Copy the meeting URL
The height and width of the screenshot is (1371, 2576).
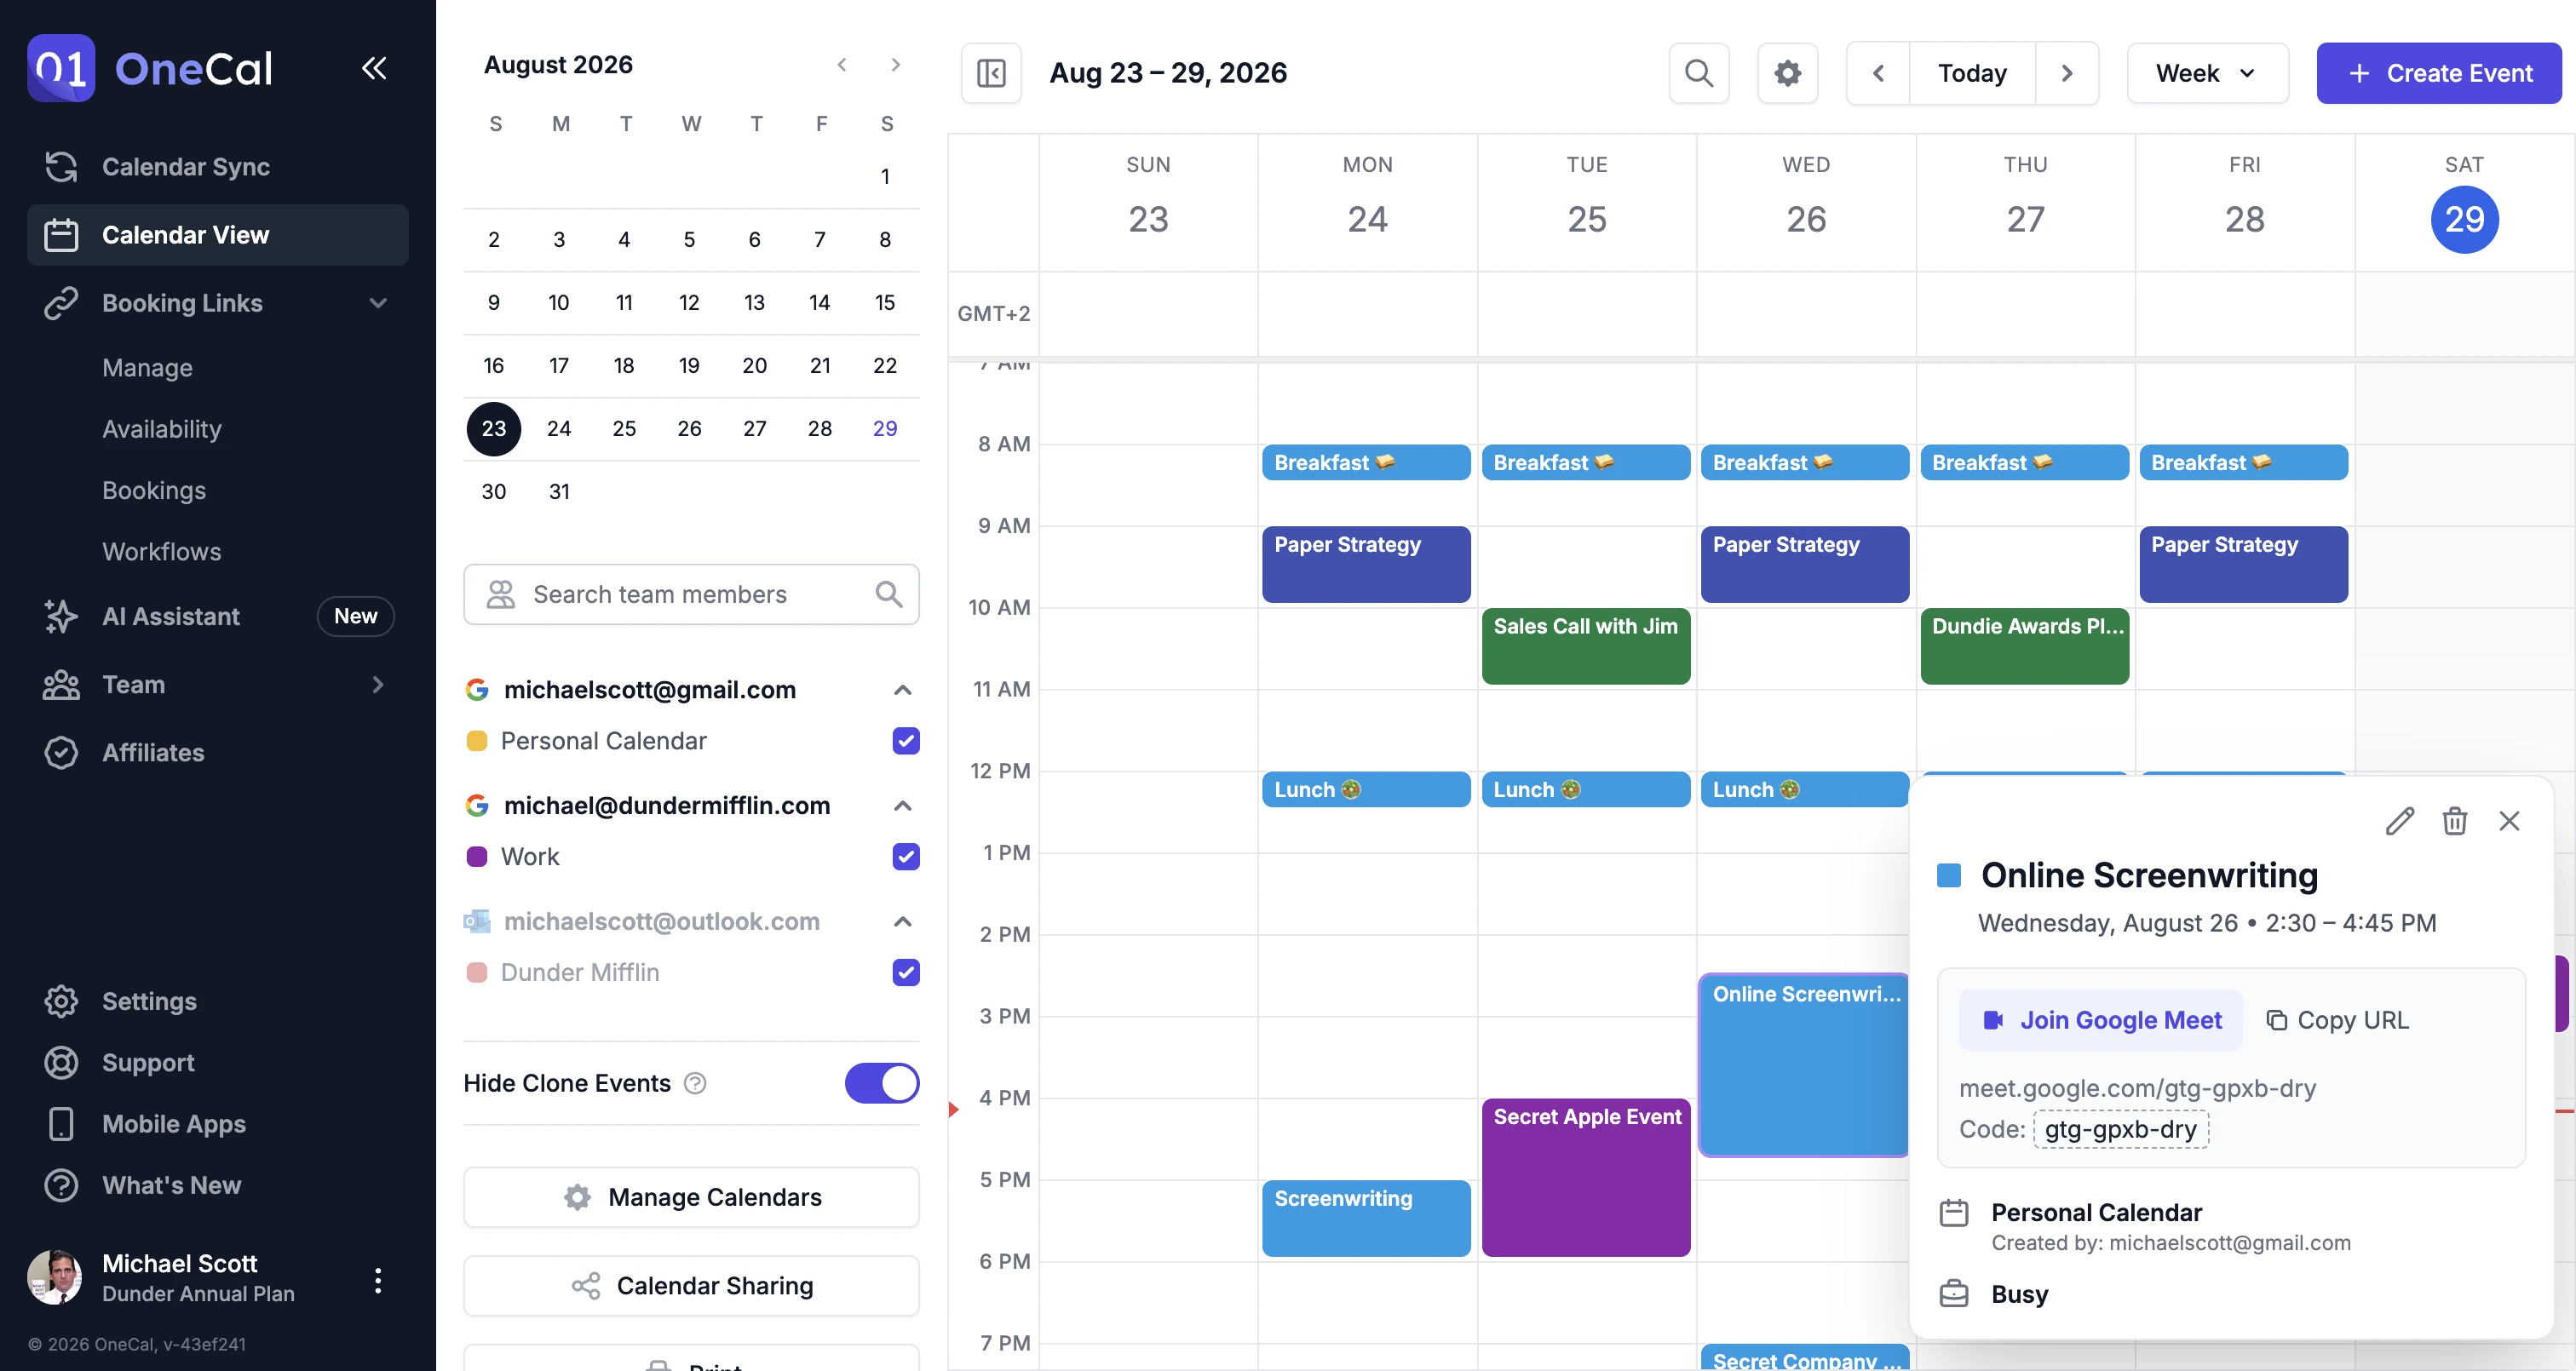point(2337,1020)
